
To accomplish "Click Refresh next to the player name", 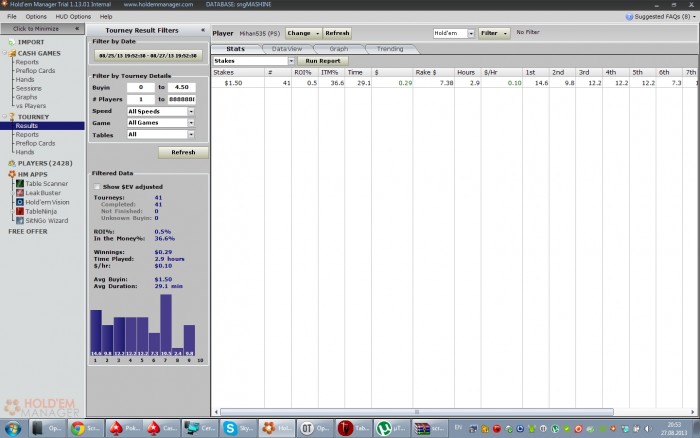I will [x=337, y=33].
